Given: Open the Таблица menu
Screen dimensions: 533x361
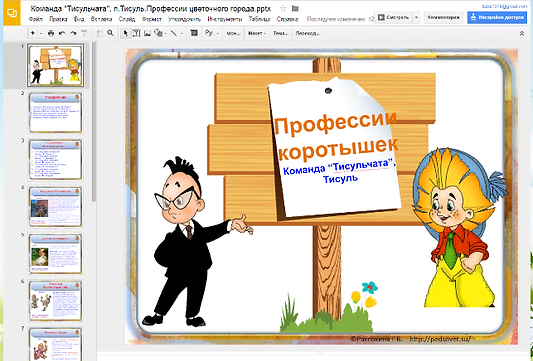Looking at the screenshot, I should pyautogui.click(x=260, y=19).
